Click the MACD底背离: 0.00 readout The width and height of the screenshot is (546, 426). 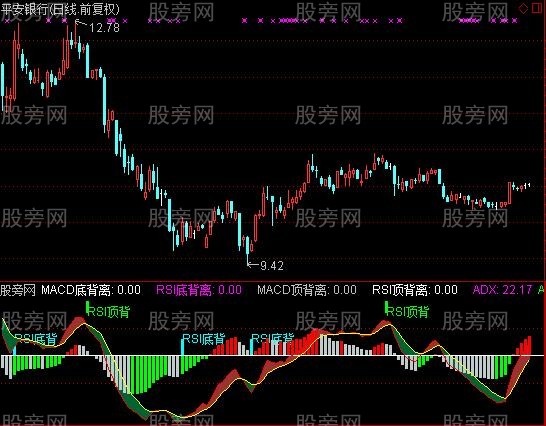coord(91,290)
